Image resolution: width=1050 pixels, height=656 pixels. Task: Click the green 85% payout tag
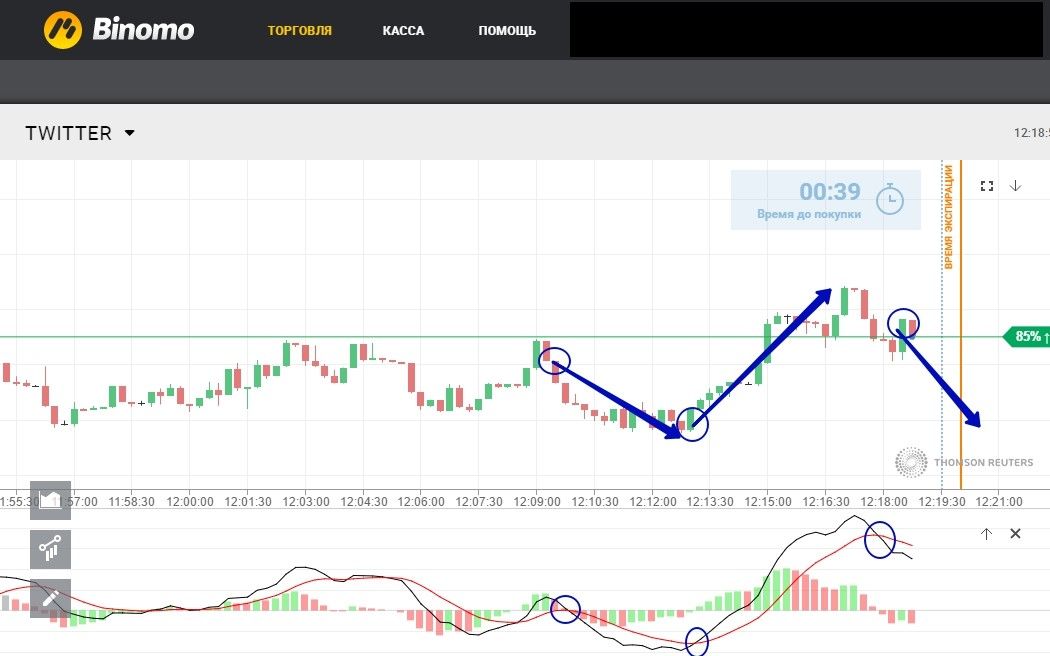click(1027, 336)
